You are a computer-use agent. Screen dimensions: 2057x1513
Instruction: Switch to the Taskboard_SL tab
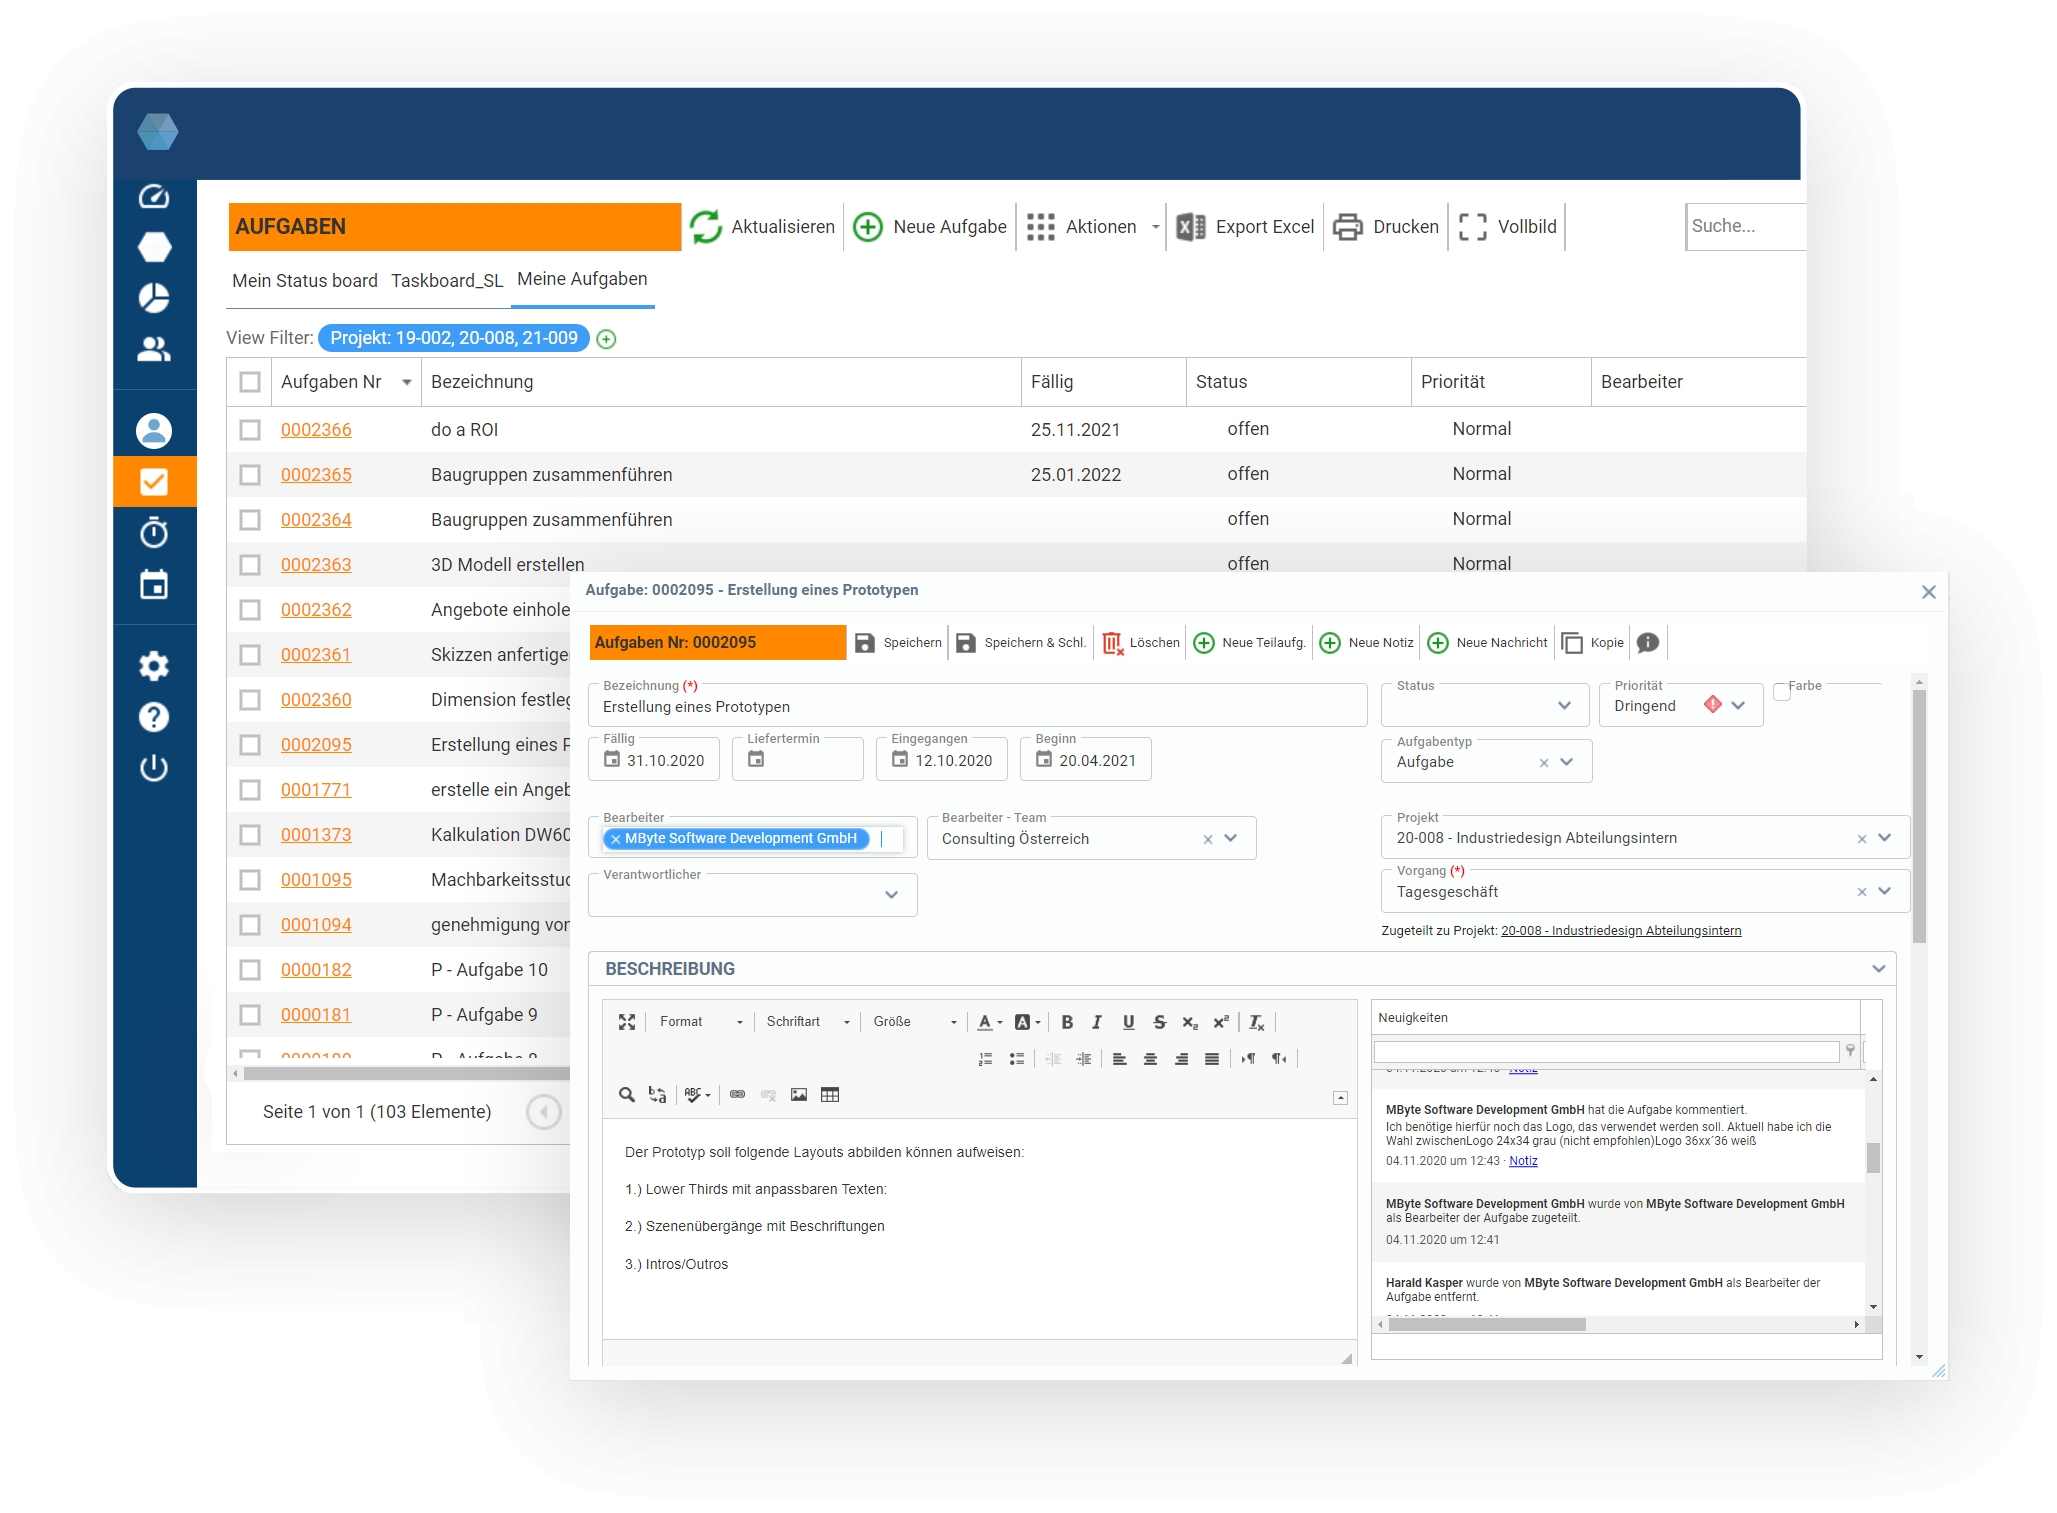(447, 281)
